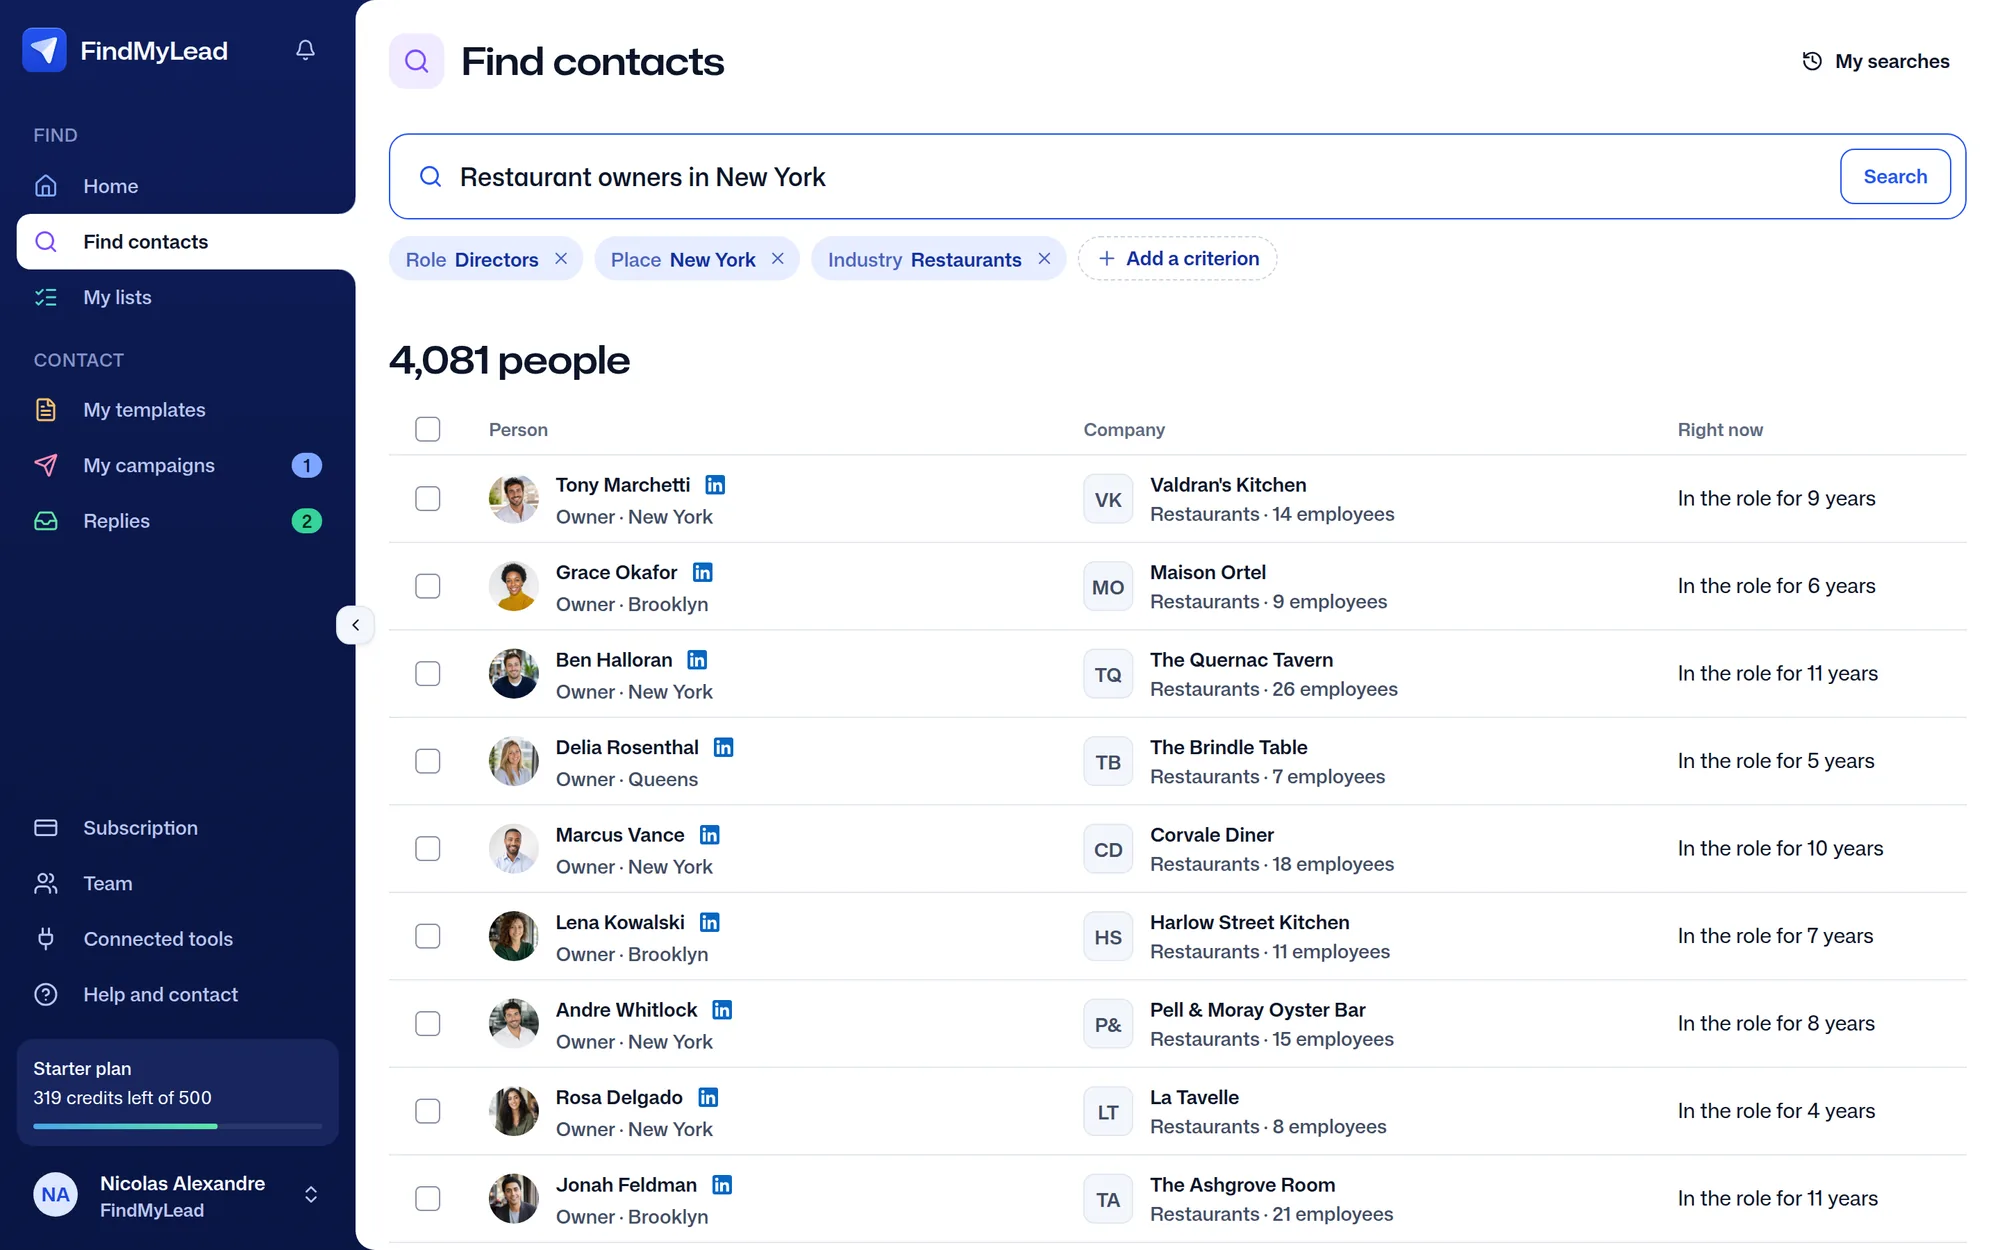2000x1250 pixels.
Task: Click the FindMyLead paper plane logo
Action: [x=44, y=50]
